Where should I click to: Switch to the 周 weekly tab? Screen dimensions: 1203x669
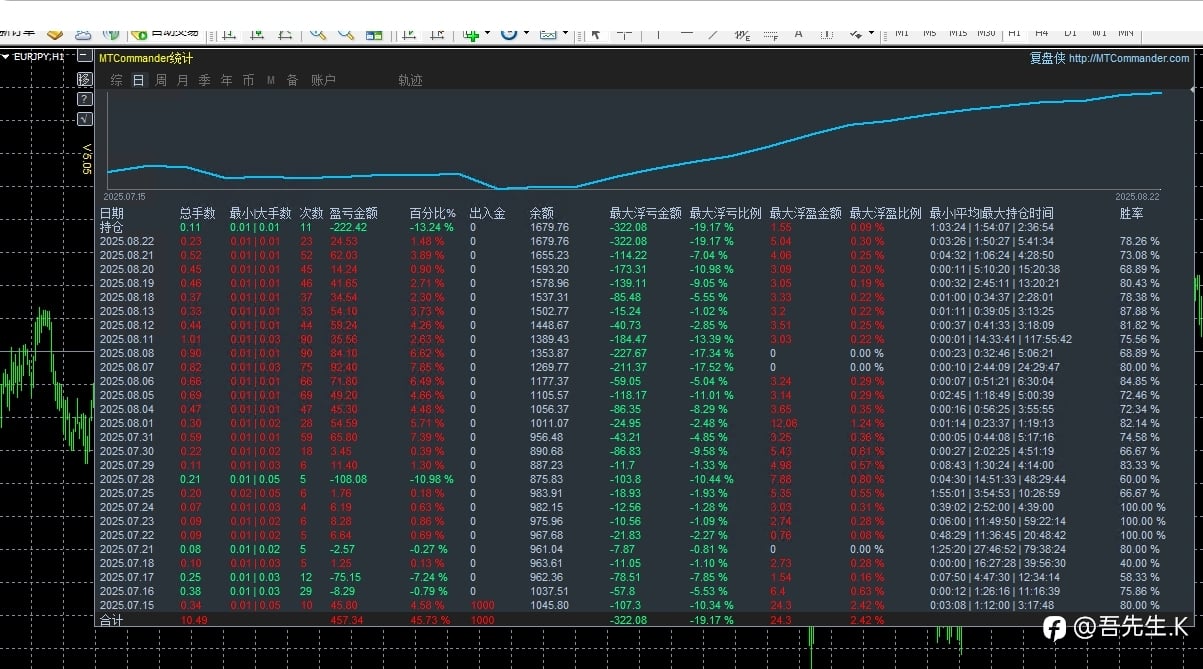pyautogui.click(x=161, y=80)
